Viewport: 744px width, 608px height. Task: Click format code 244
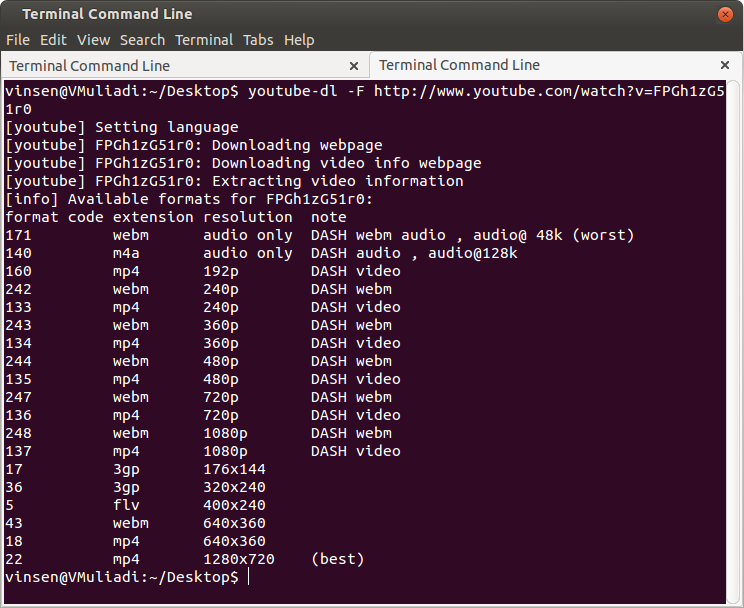pyautogui.click(x=18, y=362)
